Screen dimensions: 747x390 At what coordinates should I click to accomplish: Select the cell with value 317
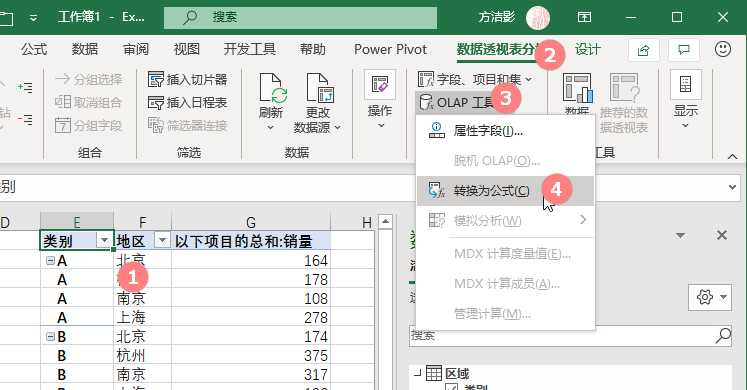251,375
